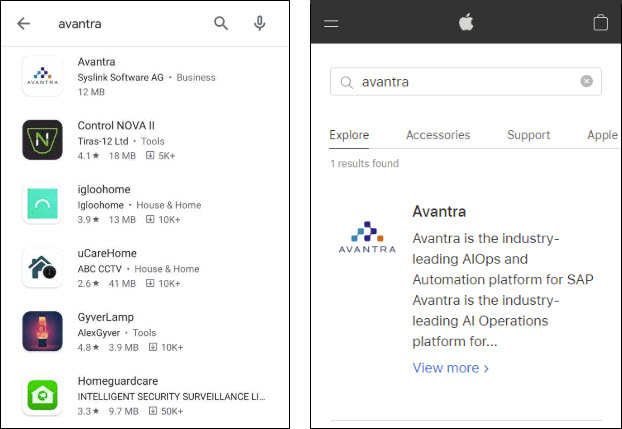
Task: Click Tiras-12 Ltd developer text
Action: coord(103,141)
